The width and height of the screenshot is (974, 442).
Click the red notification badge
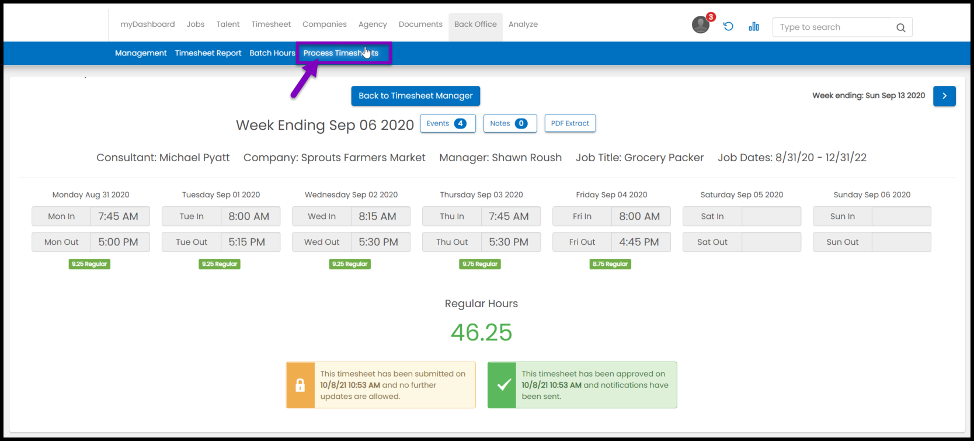(x=710, y=17)
